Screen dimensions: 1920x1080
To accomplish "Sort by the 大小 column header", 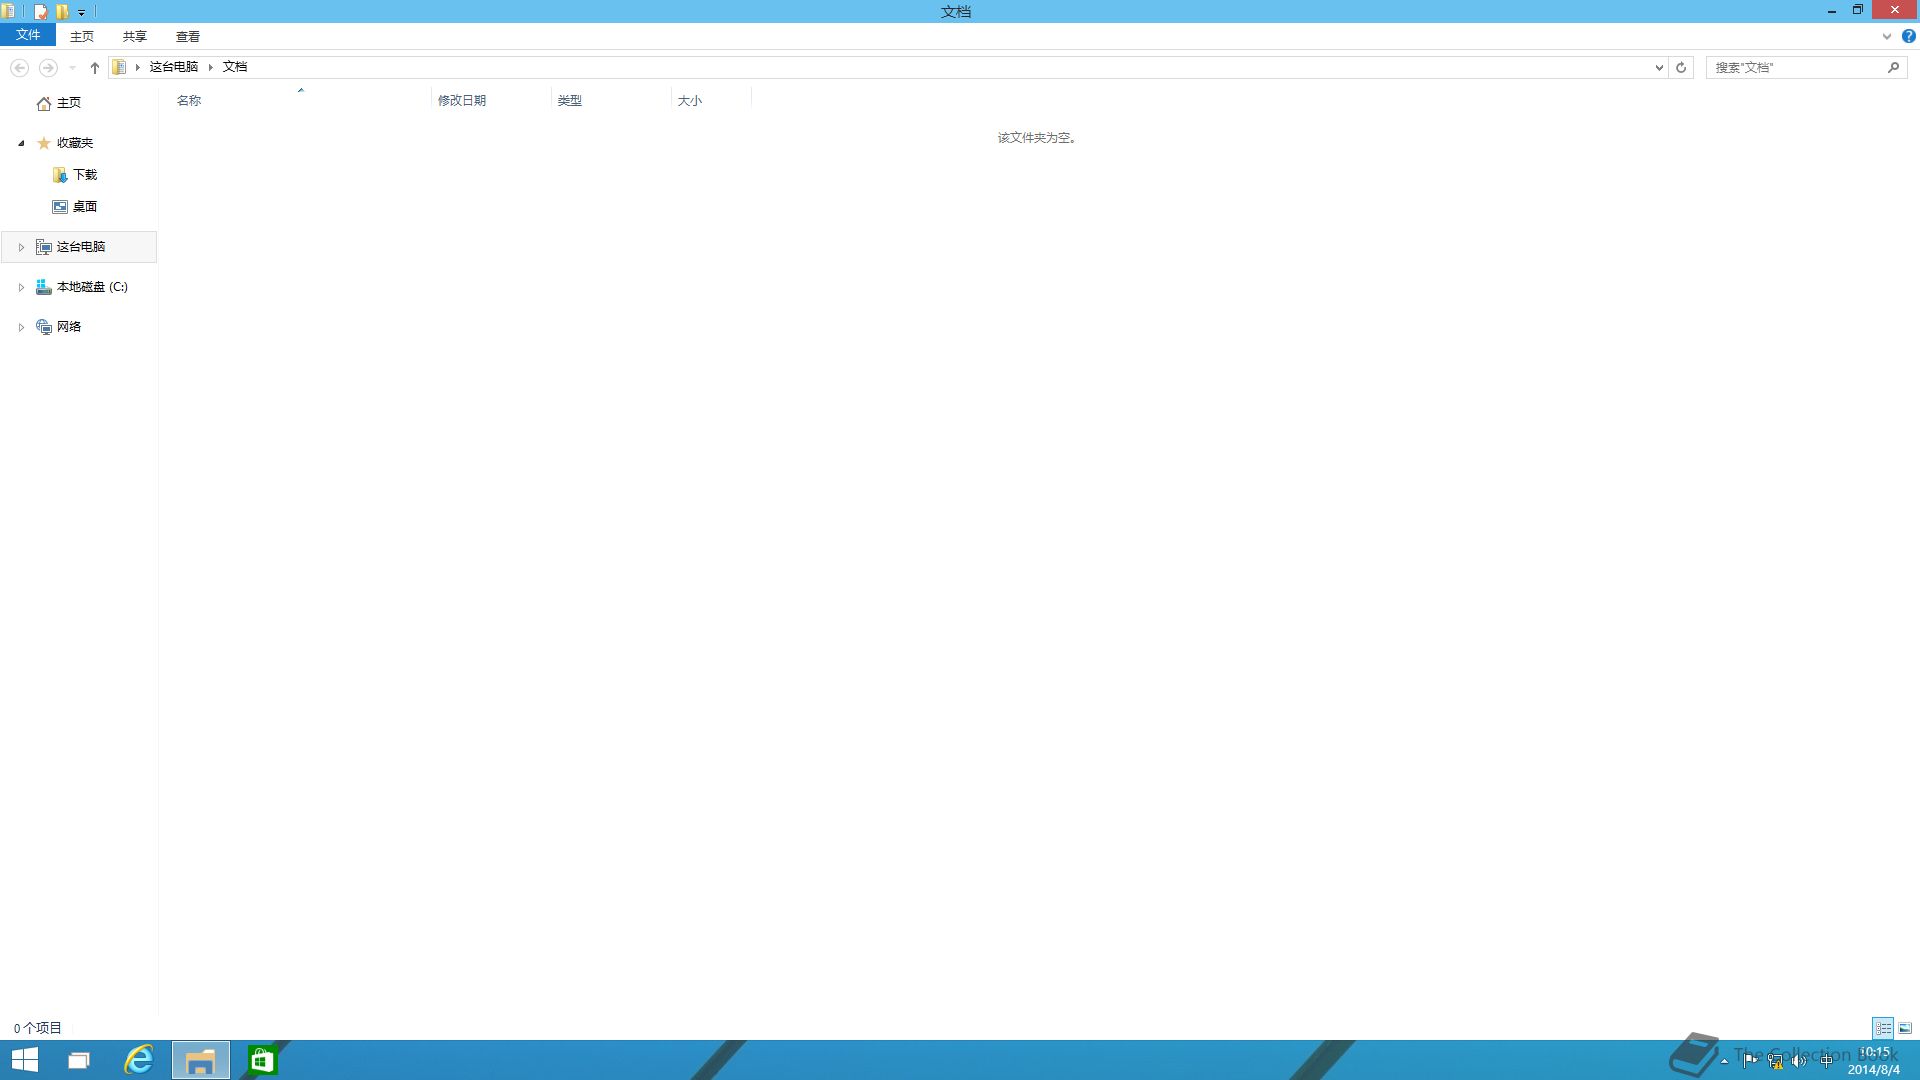I will pos(711,100).
